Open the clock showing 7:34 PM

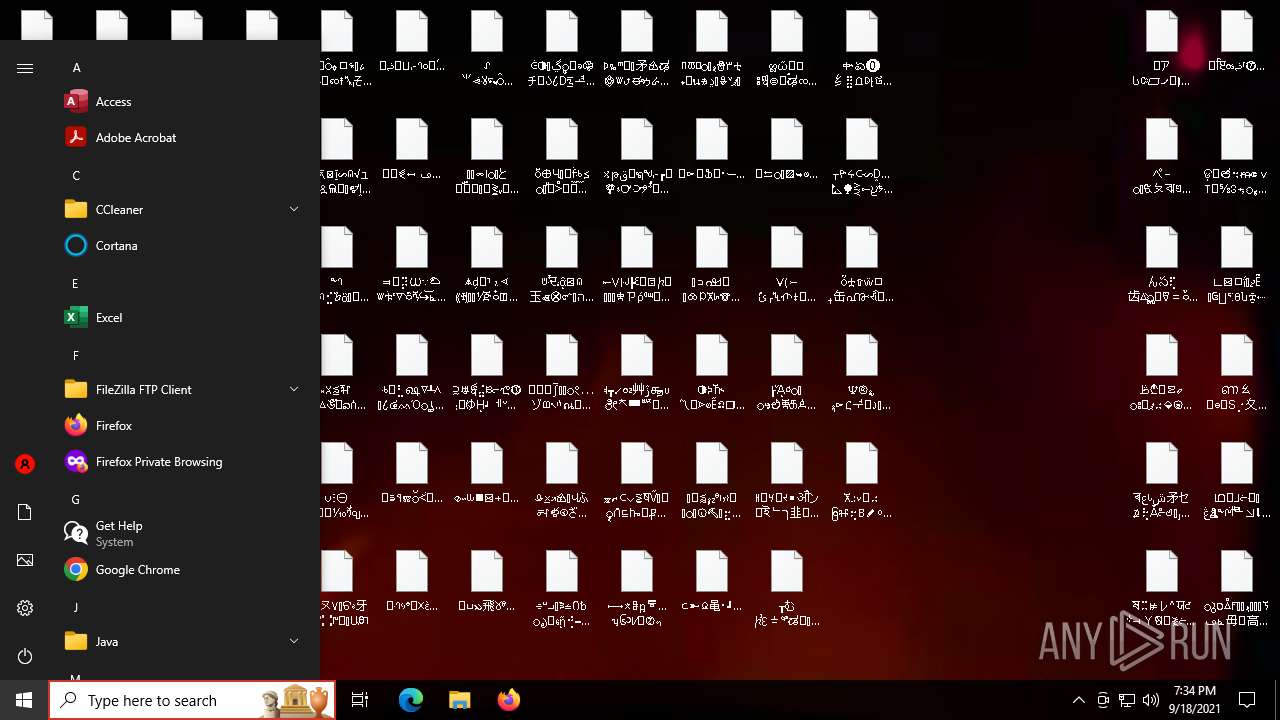pos(1194,700)
